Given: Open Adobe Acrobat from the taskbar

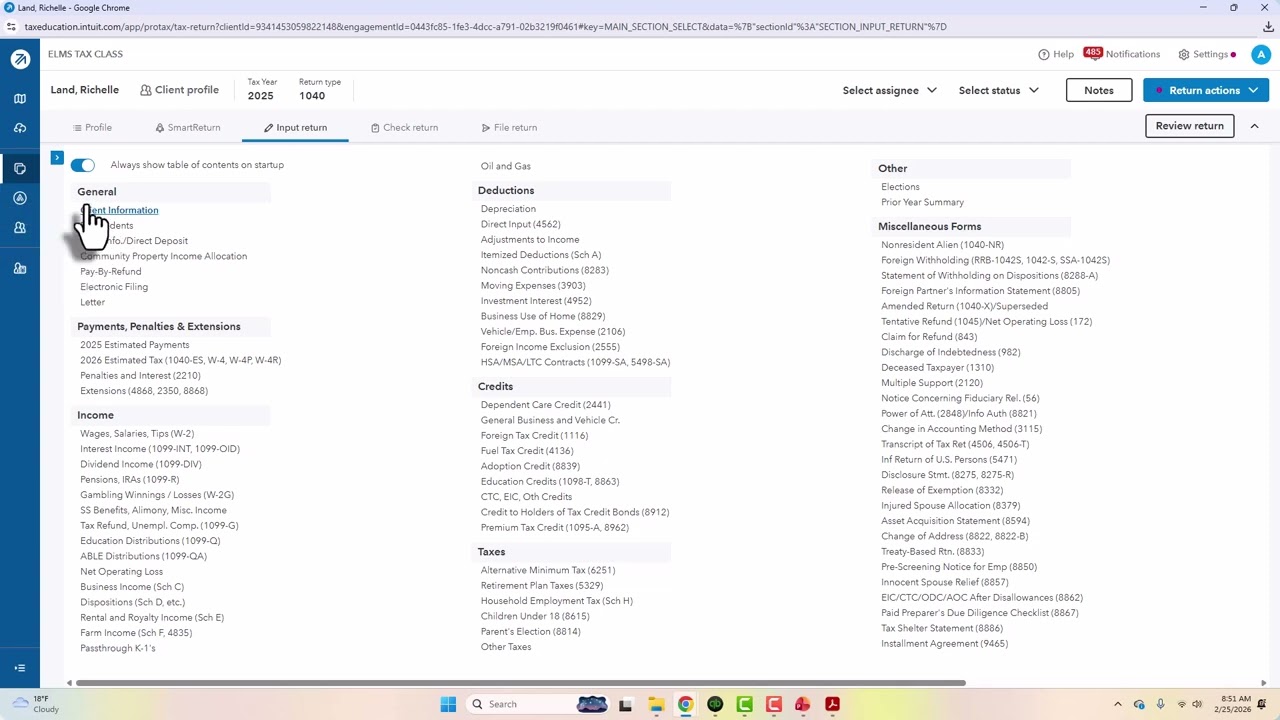Looking at the screenshot, I should (832, 704).
